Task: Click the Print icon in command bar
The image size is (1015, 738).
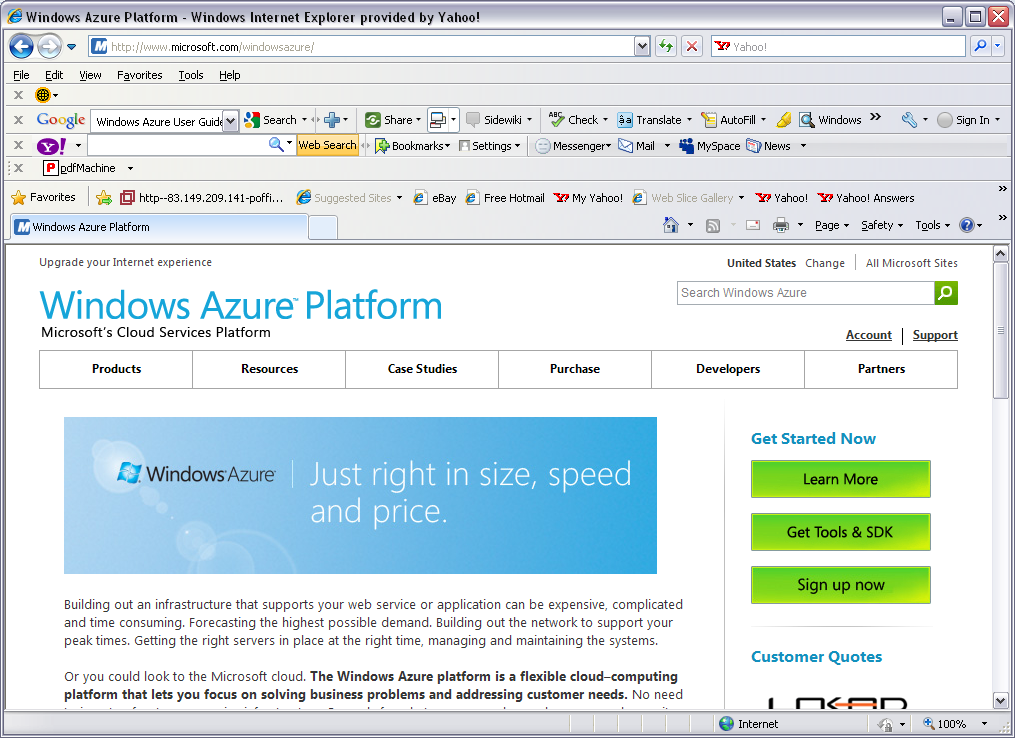Action: pos(780,225)
